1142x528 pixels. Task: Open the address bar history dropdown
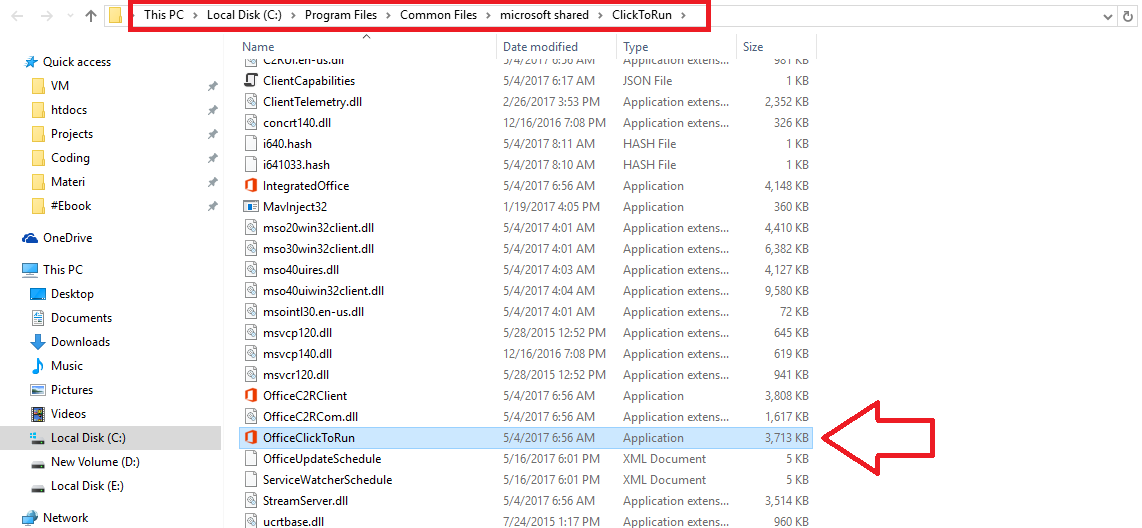pyautogui.click(x=1108, y=16)
